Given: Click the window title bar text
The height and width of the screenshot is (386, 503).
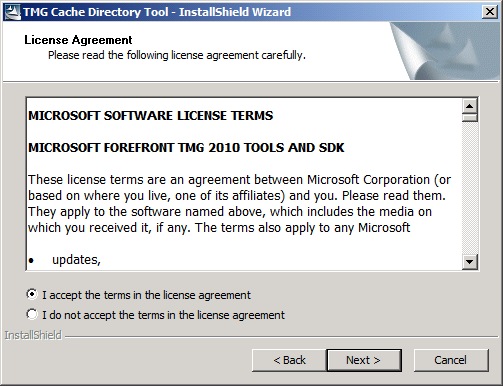Looking at the screenshot, I should 157,12.
